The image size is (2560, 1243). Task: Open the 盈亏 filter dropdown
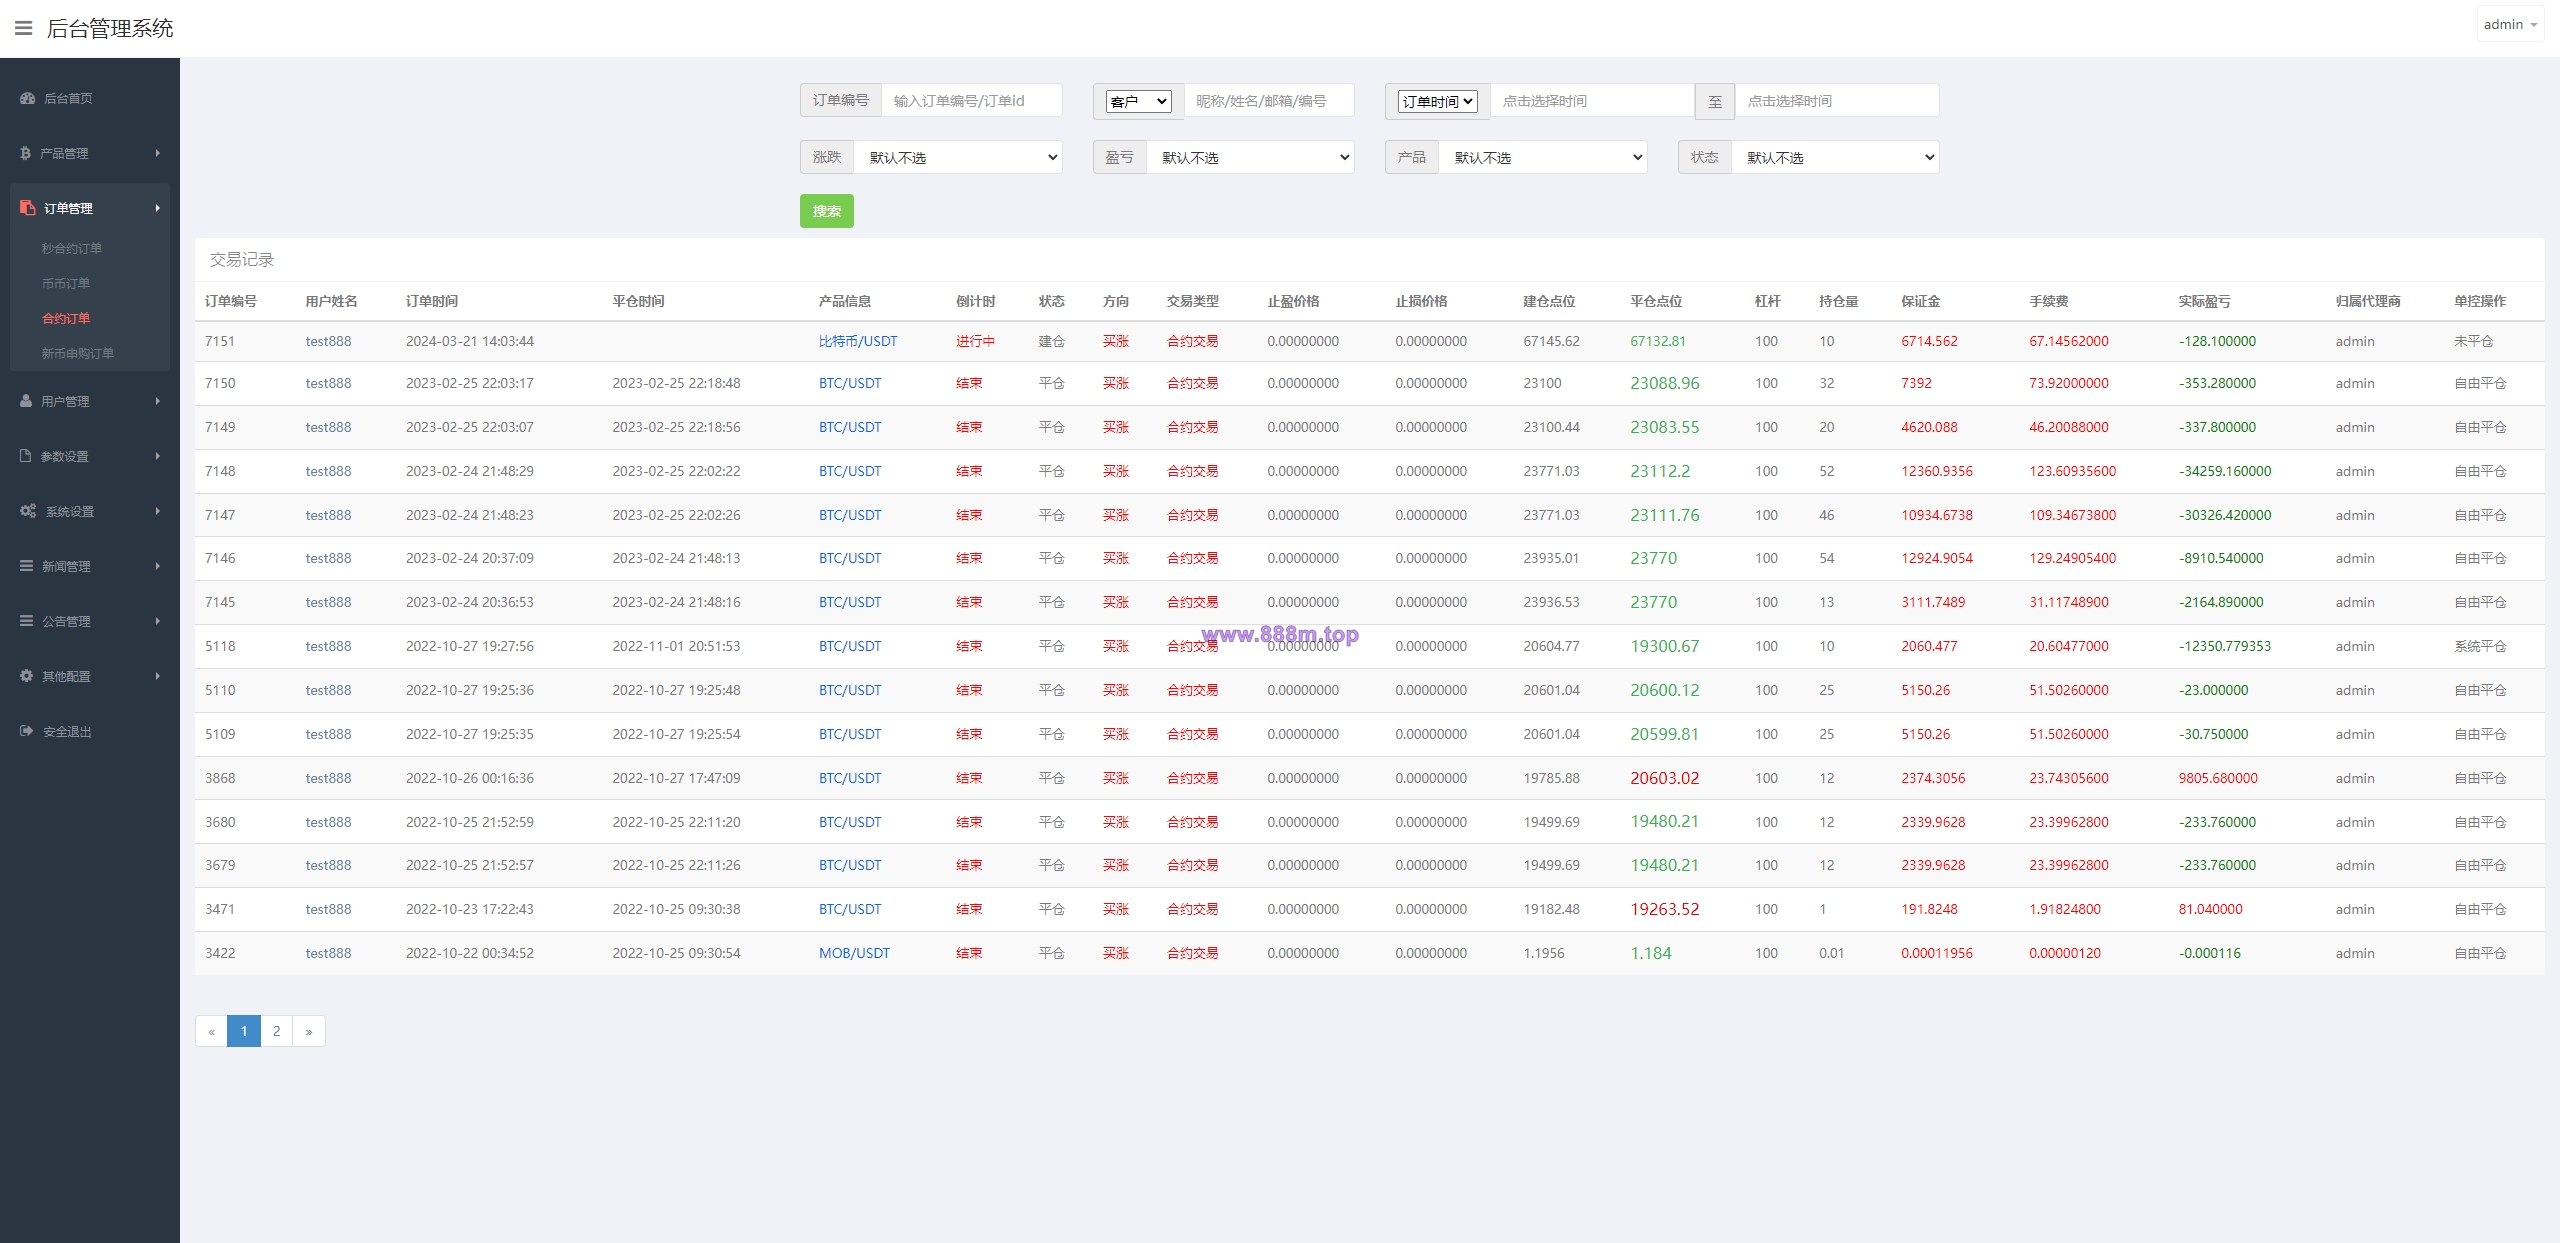[x=1251, y=157]
